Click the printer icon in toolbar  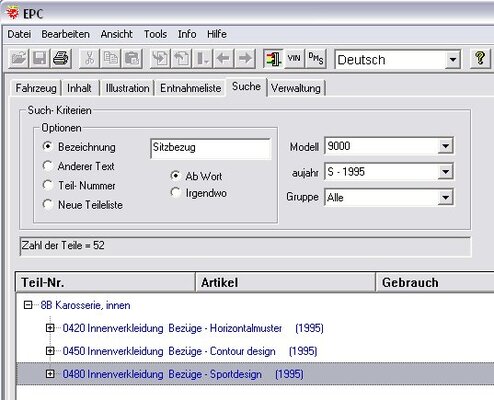[61, 59]
